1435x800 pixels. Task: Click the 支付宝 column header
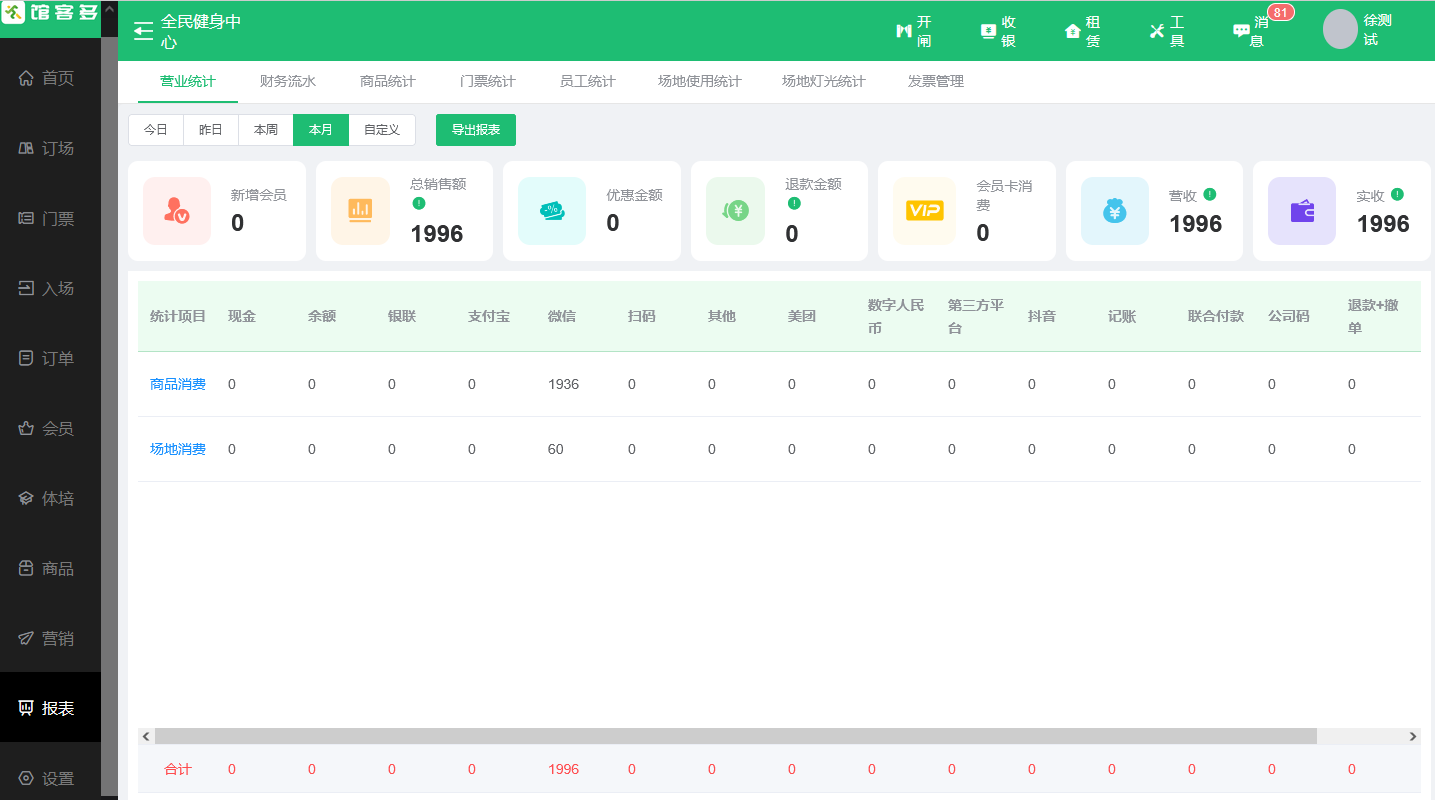click(x=489, y=316)
